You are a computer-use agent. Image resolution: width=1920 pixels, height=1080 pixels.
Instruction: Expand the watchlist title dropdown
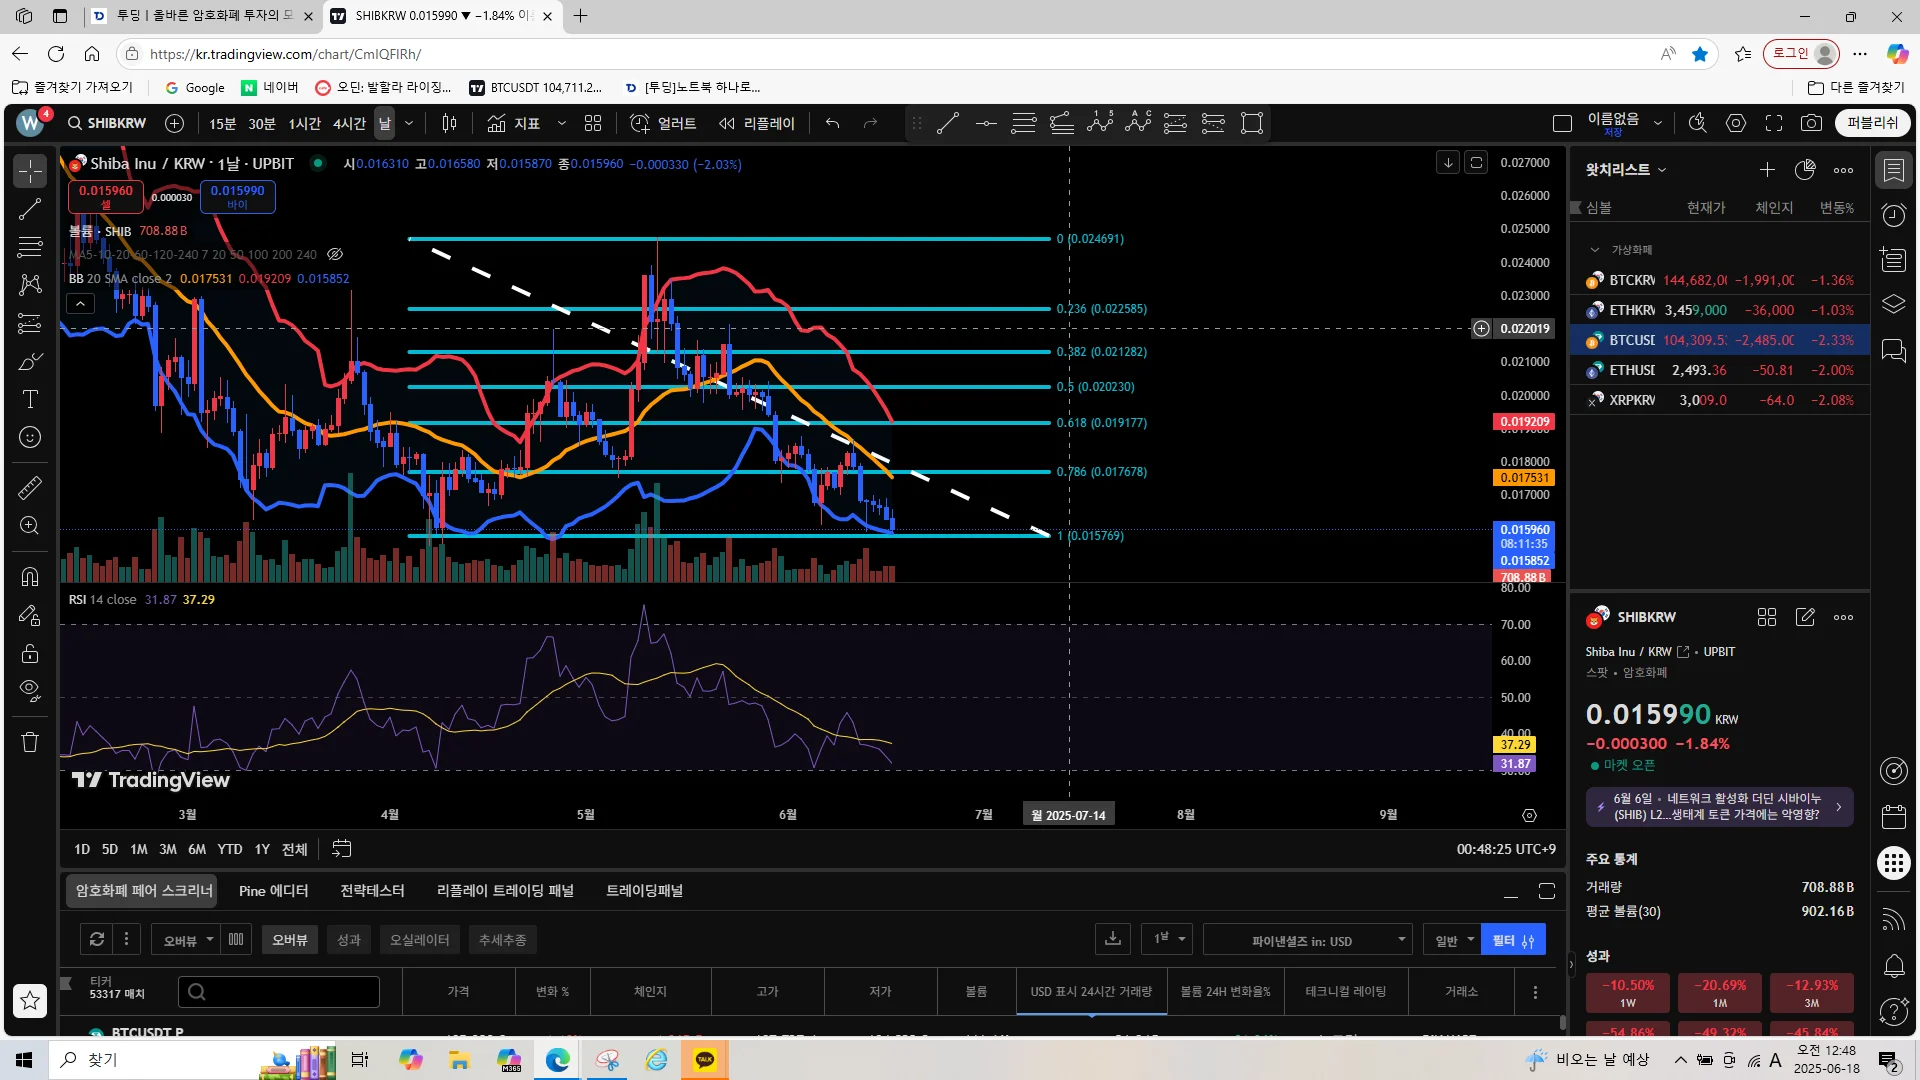pos(1662,170)
